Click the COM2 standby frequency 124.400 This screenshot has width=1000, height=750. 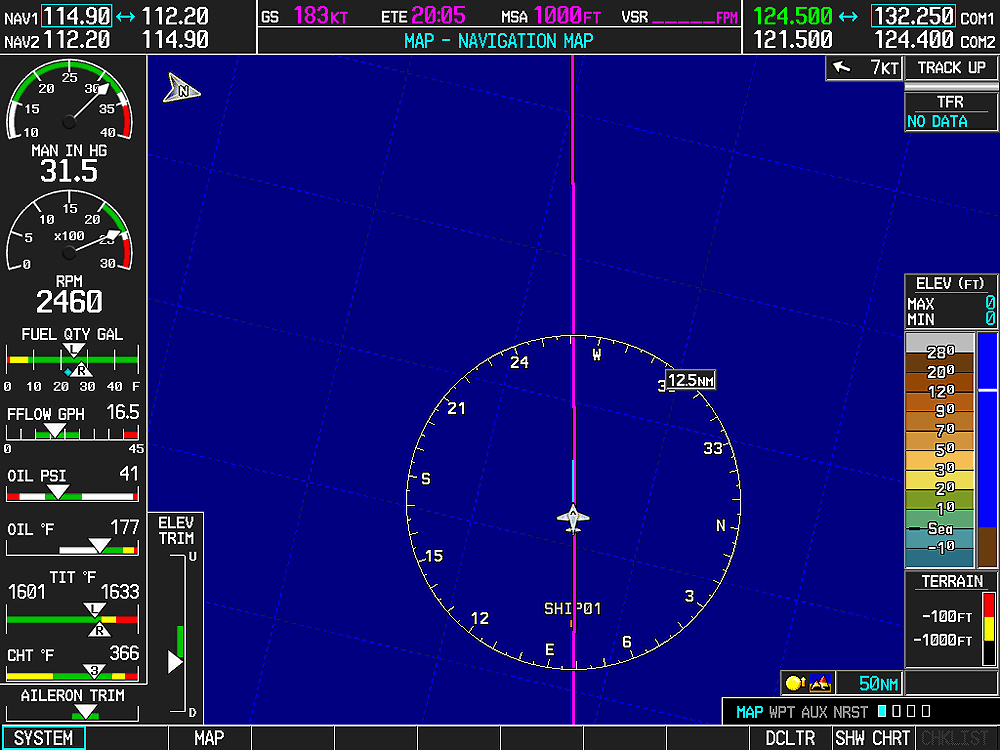(913, 40)
